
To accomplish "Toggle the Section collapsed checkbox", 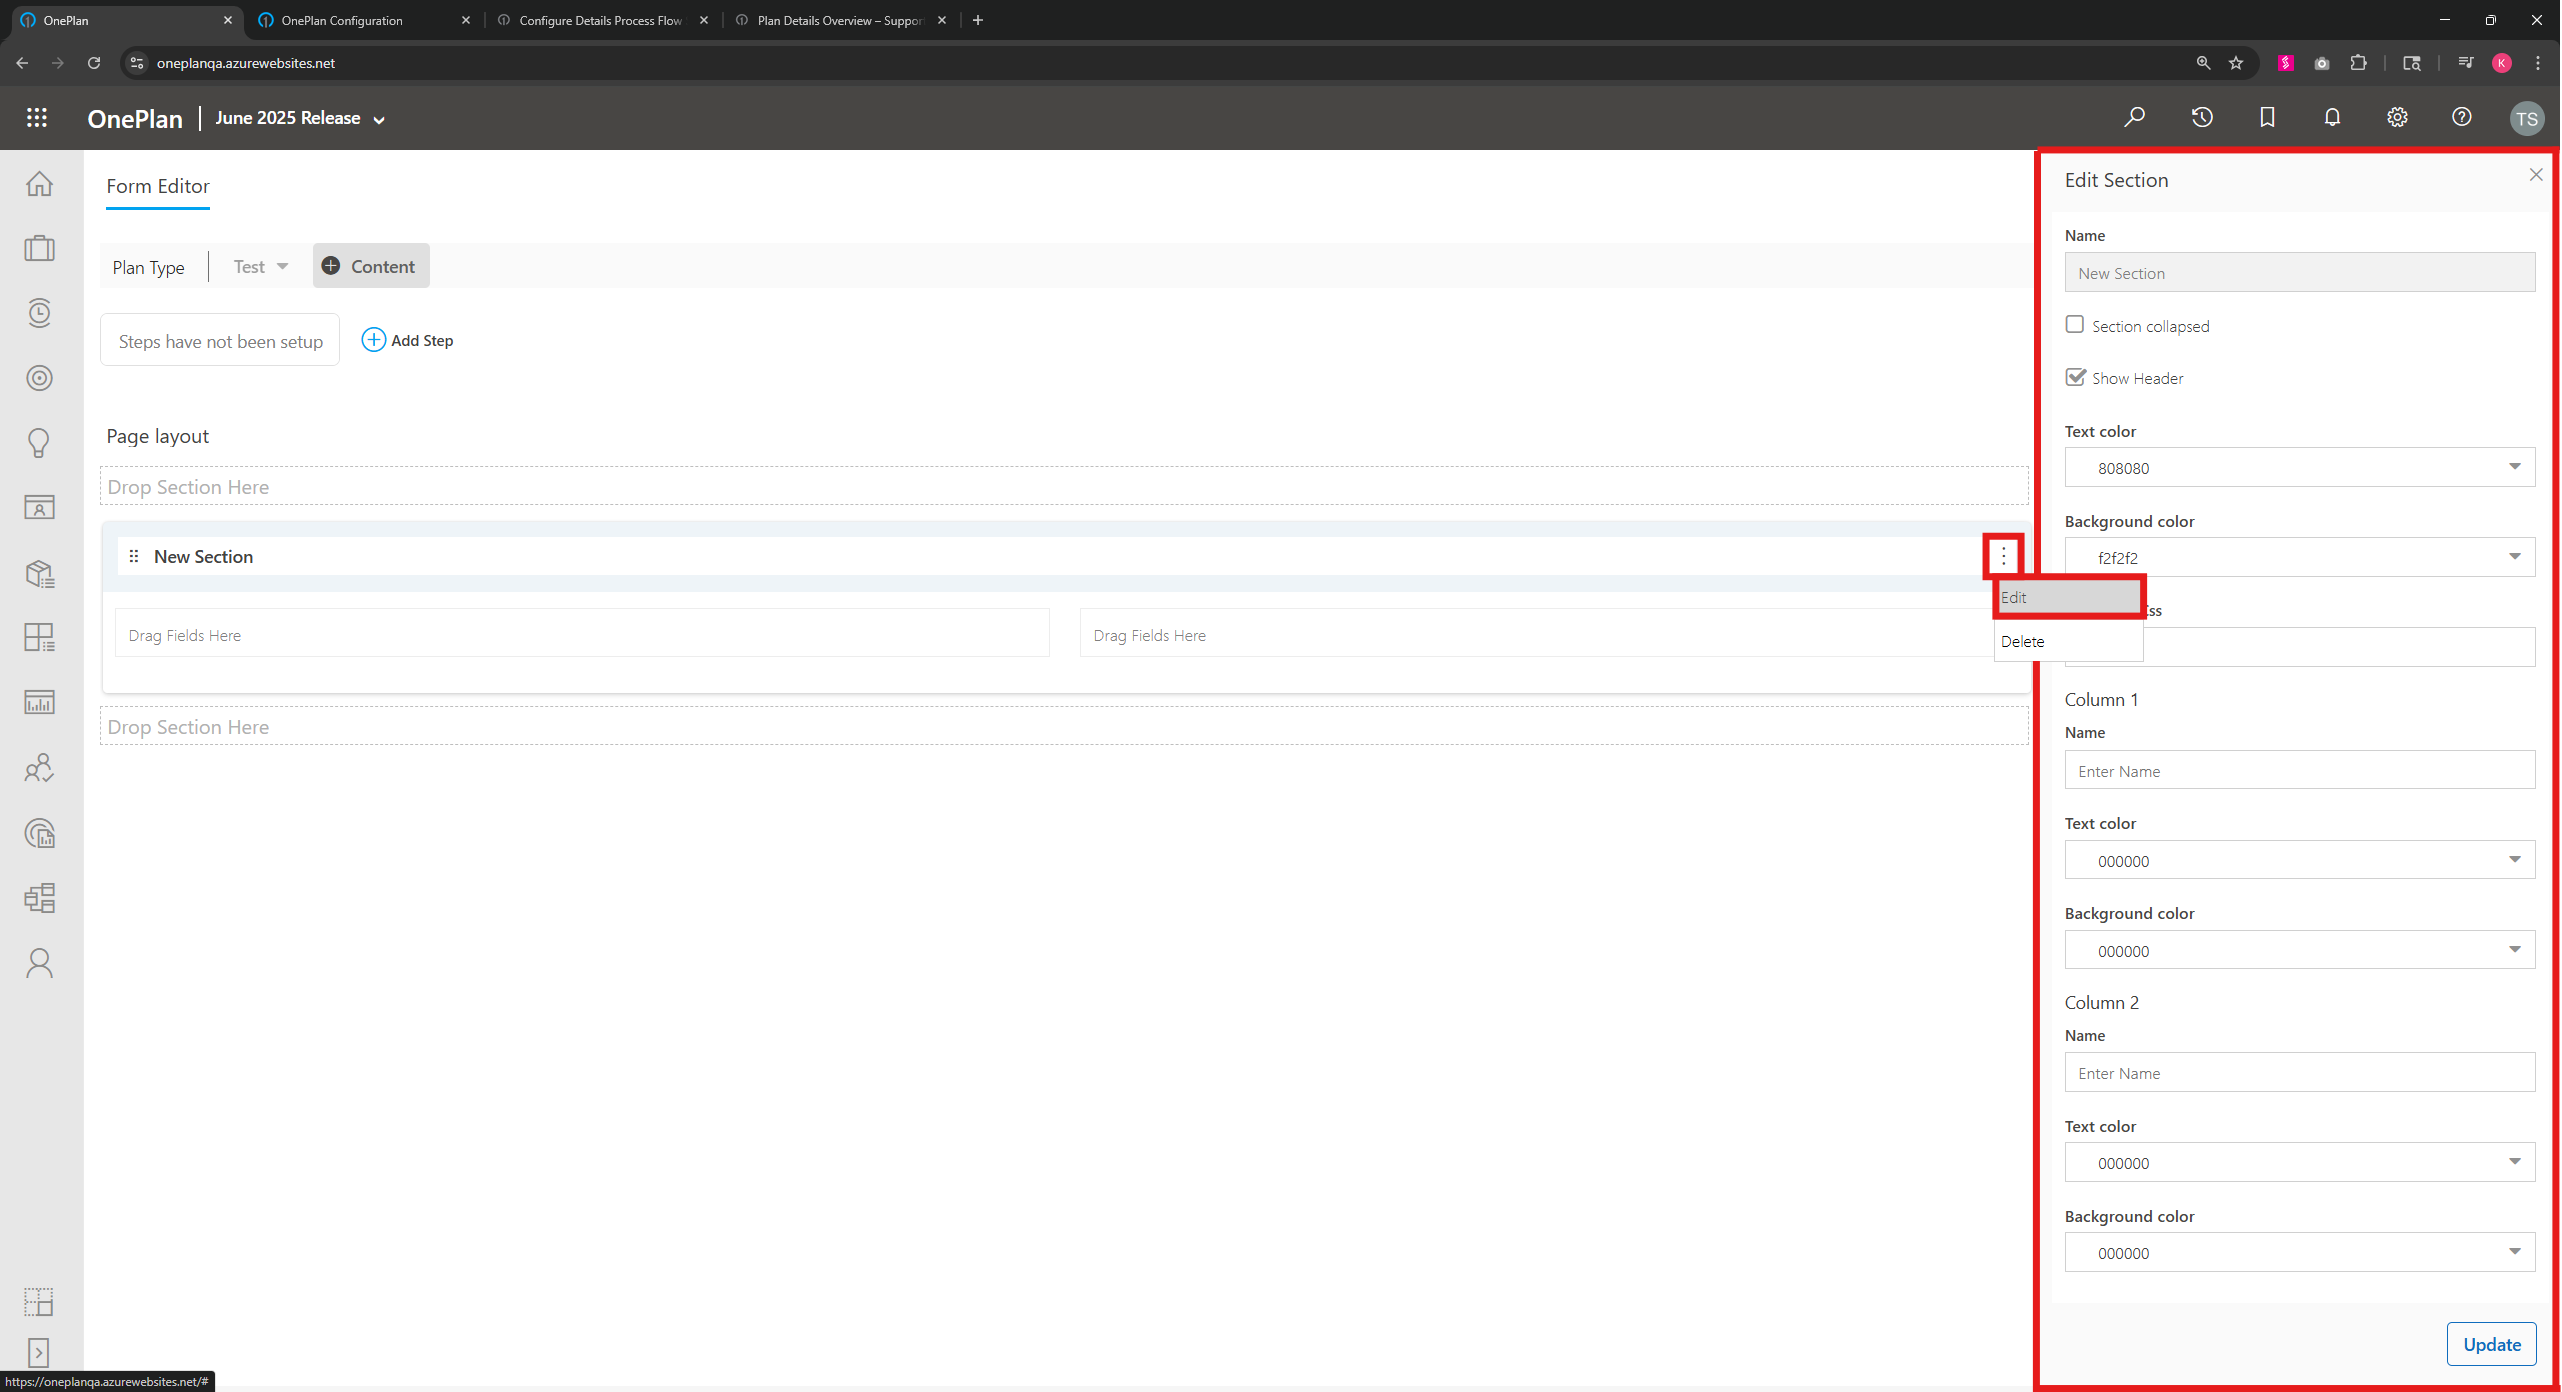I will tap(2075, 325).
